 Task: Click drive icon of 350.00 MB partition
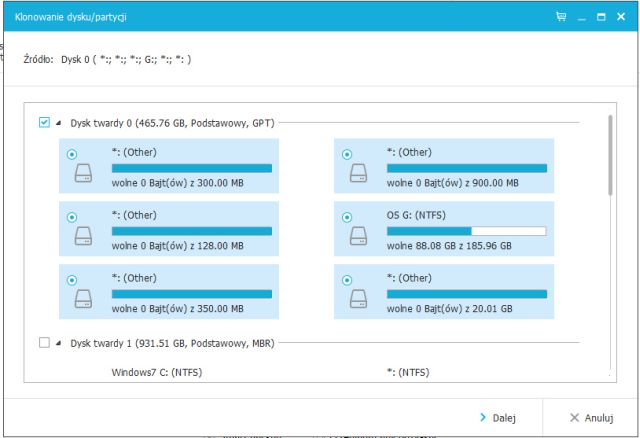click(x=82, y=298)
